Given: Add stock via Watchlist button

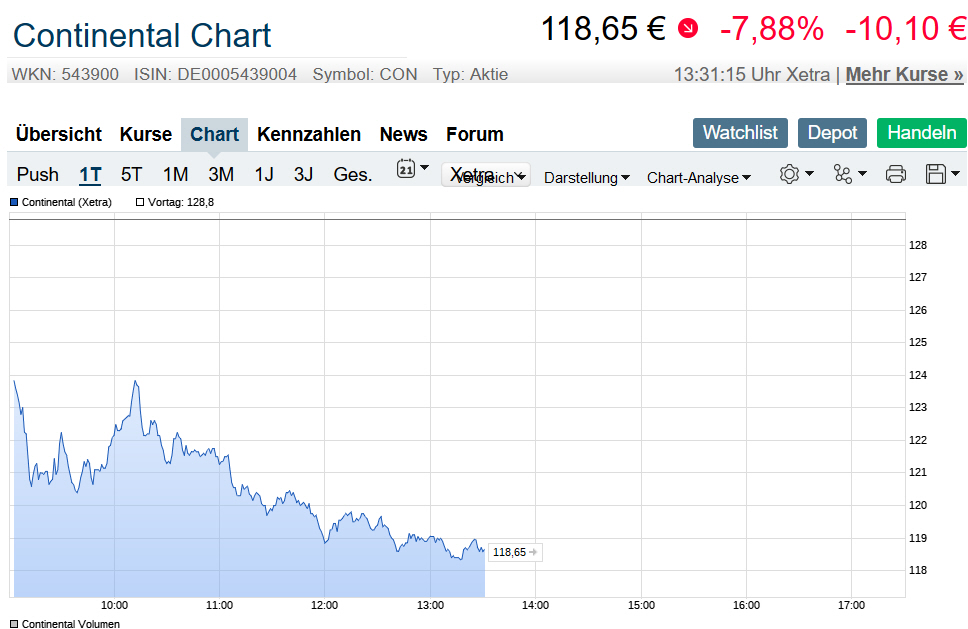Looking at the screenshot, I should point(741,133).
